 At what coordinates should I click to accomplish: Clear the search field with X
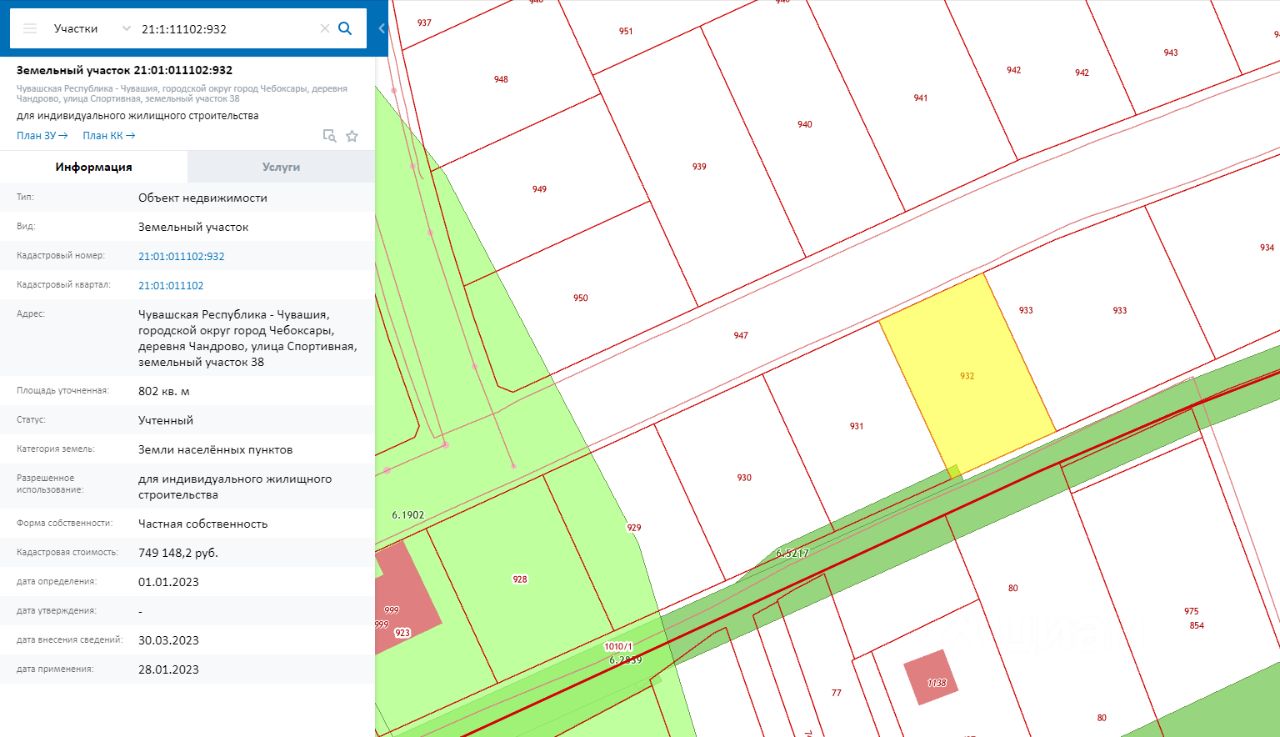tap(324, 29)
